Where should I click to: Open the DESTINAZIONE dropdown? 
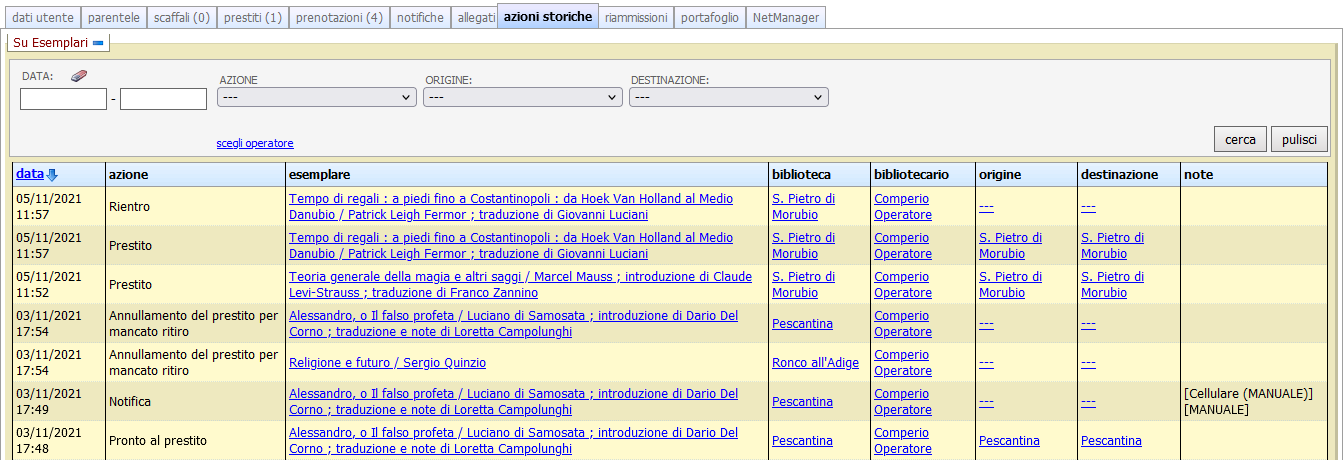click(x=729, y=97)
